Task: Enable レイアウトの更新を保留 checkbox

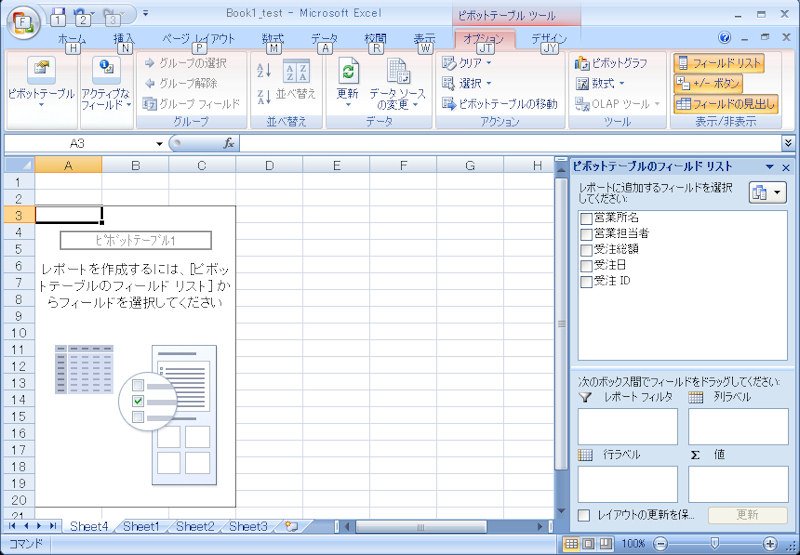Action: (x=584, y=515)
